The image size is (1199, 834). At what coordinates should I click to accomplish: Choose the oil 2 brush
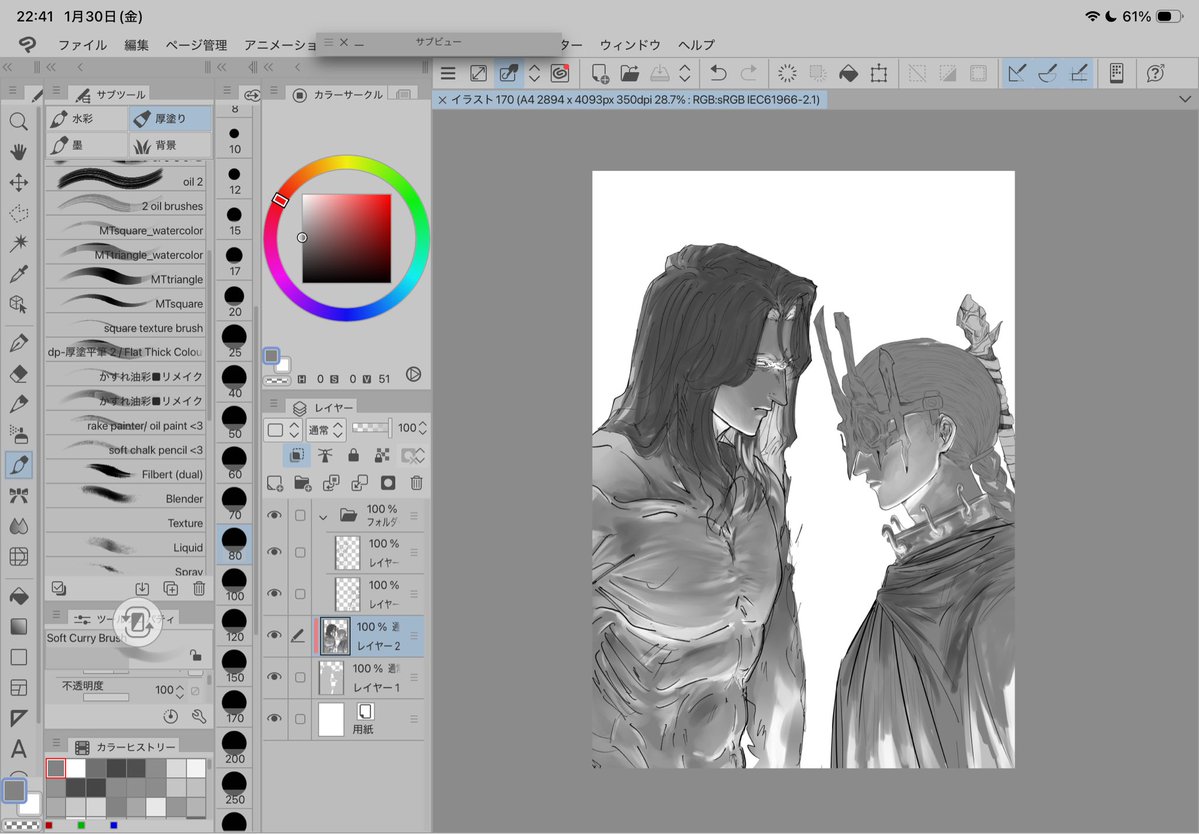click(125, 181)
